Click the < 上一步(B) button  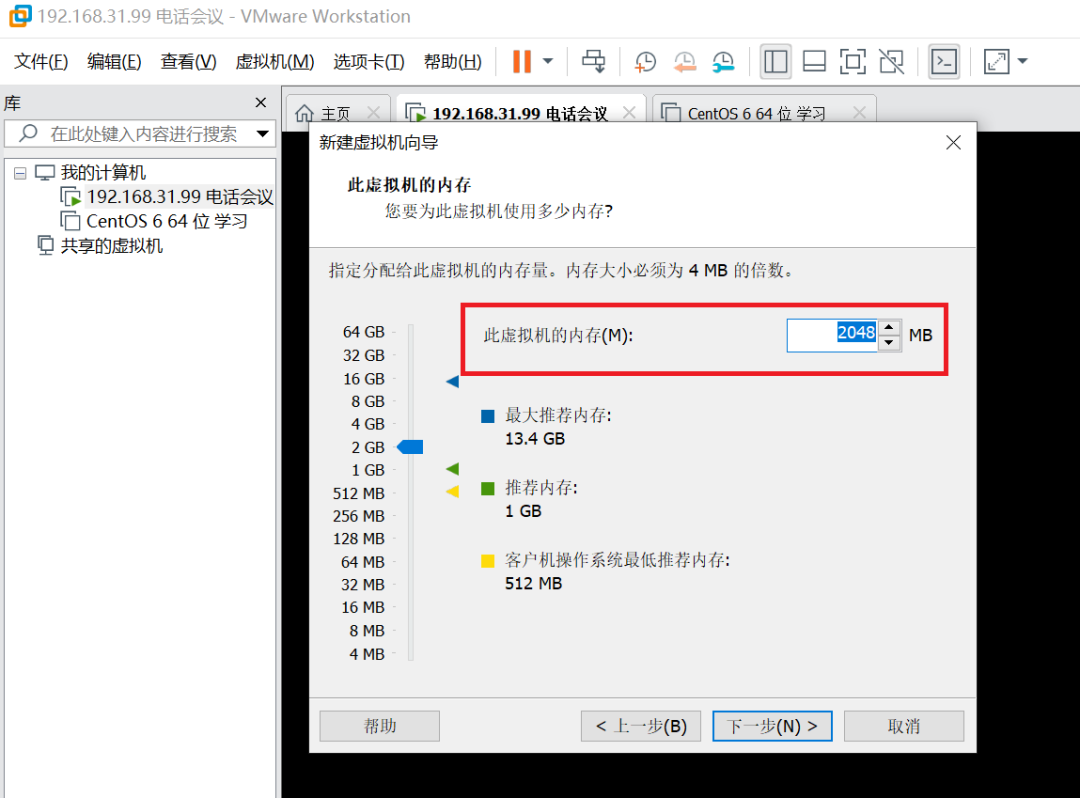pyautogui.click(x=641, y=726)
